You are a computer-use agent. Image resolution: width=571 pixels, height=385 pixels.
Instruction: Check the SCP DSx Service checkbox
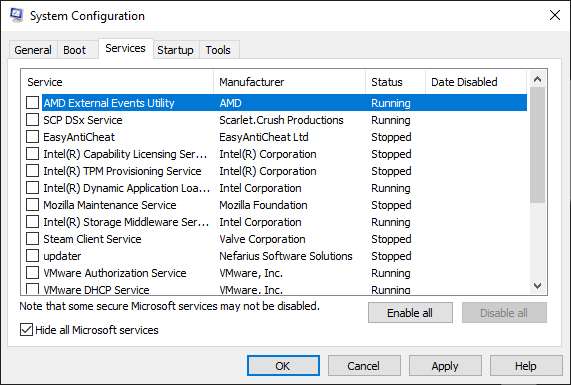pos(32,120)
